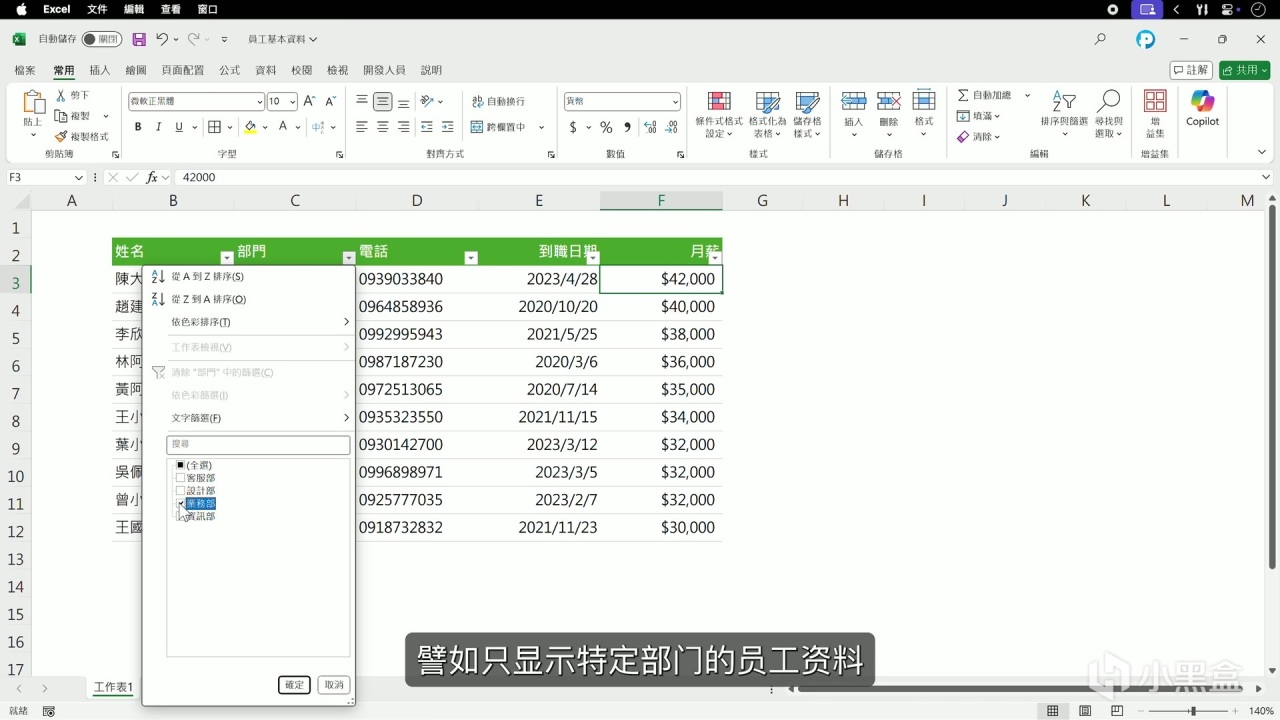Click the center horizontal alignment icon

(x=383, y=127)
